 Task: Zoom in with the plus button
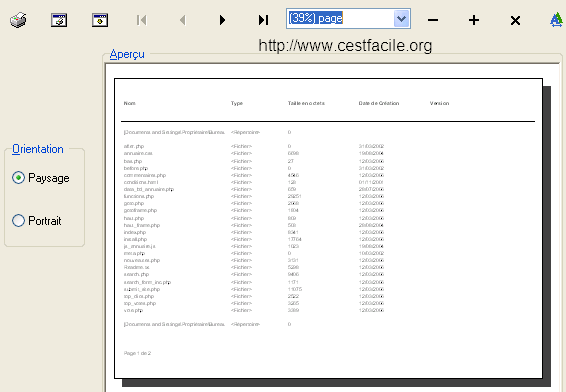474,20
